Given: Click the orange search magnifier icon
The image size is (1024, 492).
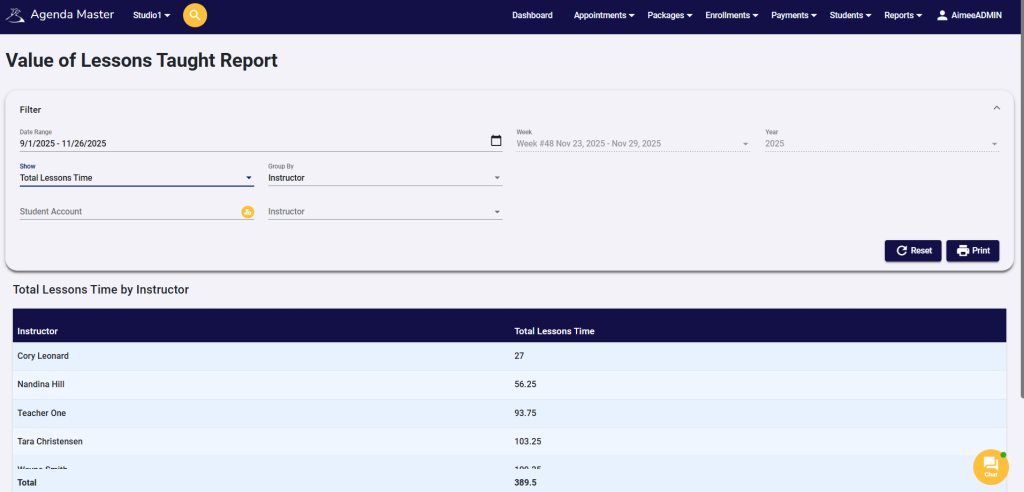Looking at the screenshot, I should pos(195,15).
